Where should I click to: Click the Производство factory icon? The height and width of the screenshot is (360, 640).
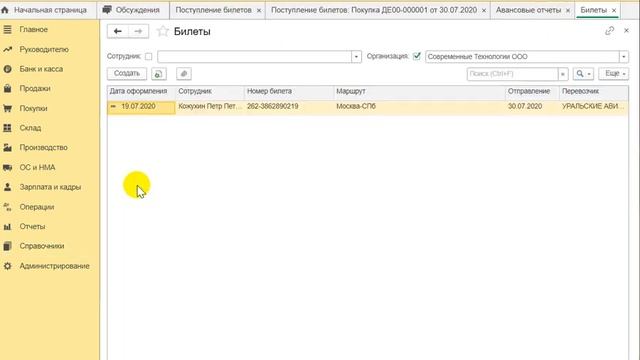(x=7, y=147)
